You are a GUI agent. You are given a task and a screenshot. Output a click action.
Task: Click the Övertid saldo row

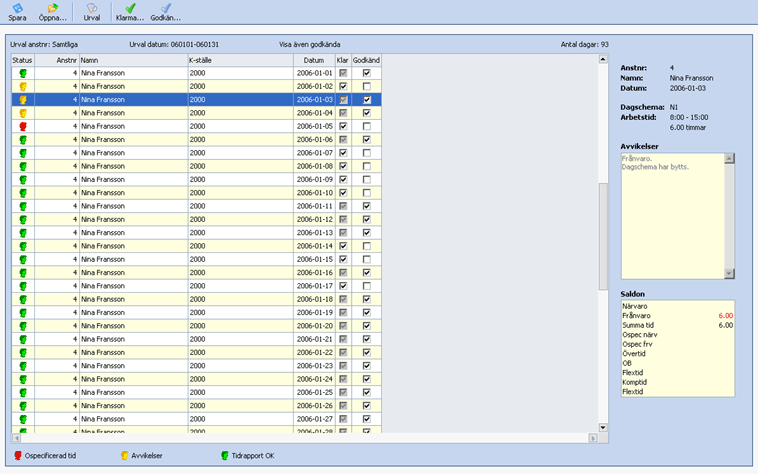click(x=677, y=354)
